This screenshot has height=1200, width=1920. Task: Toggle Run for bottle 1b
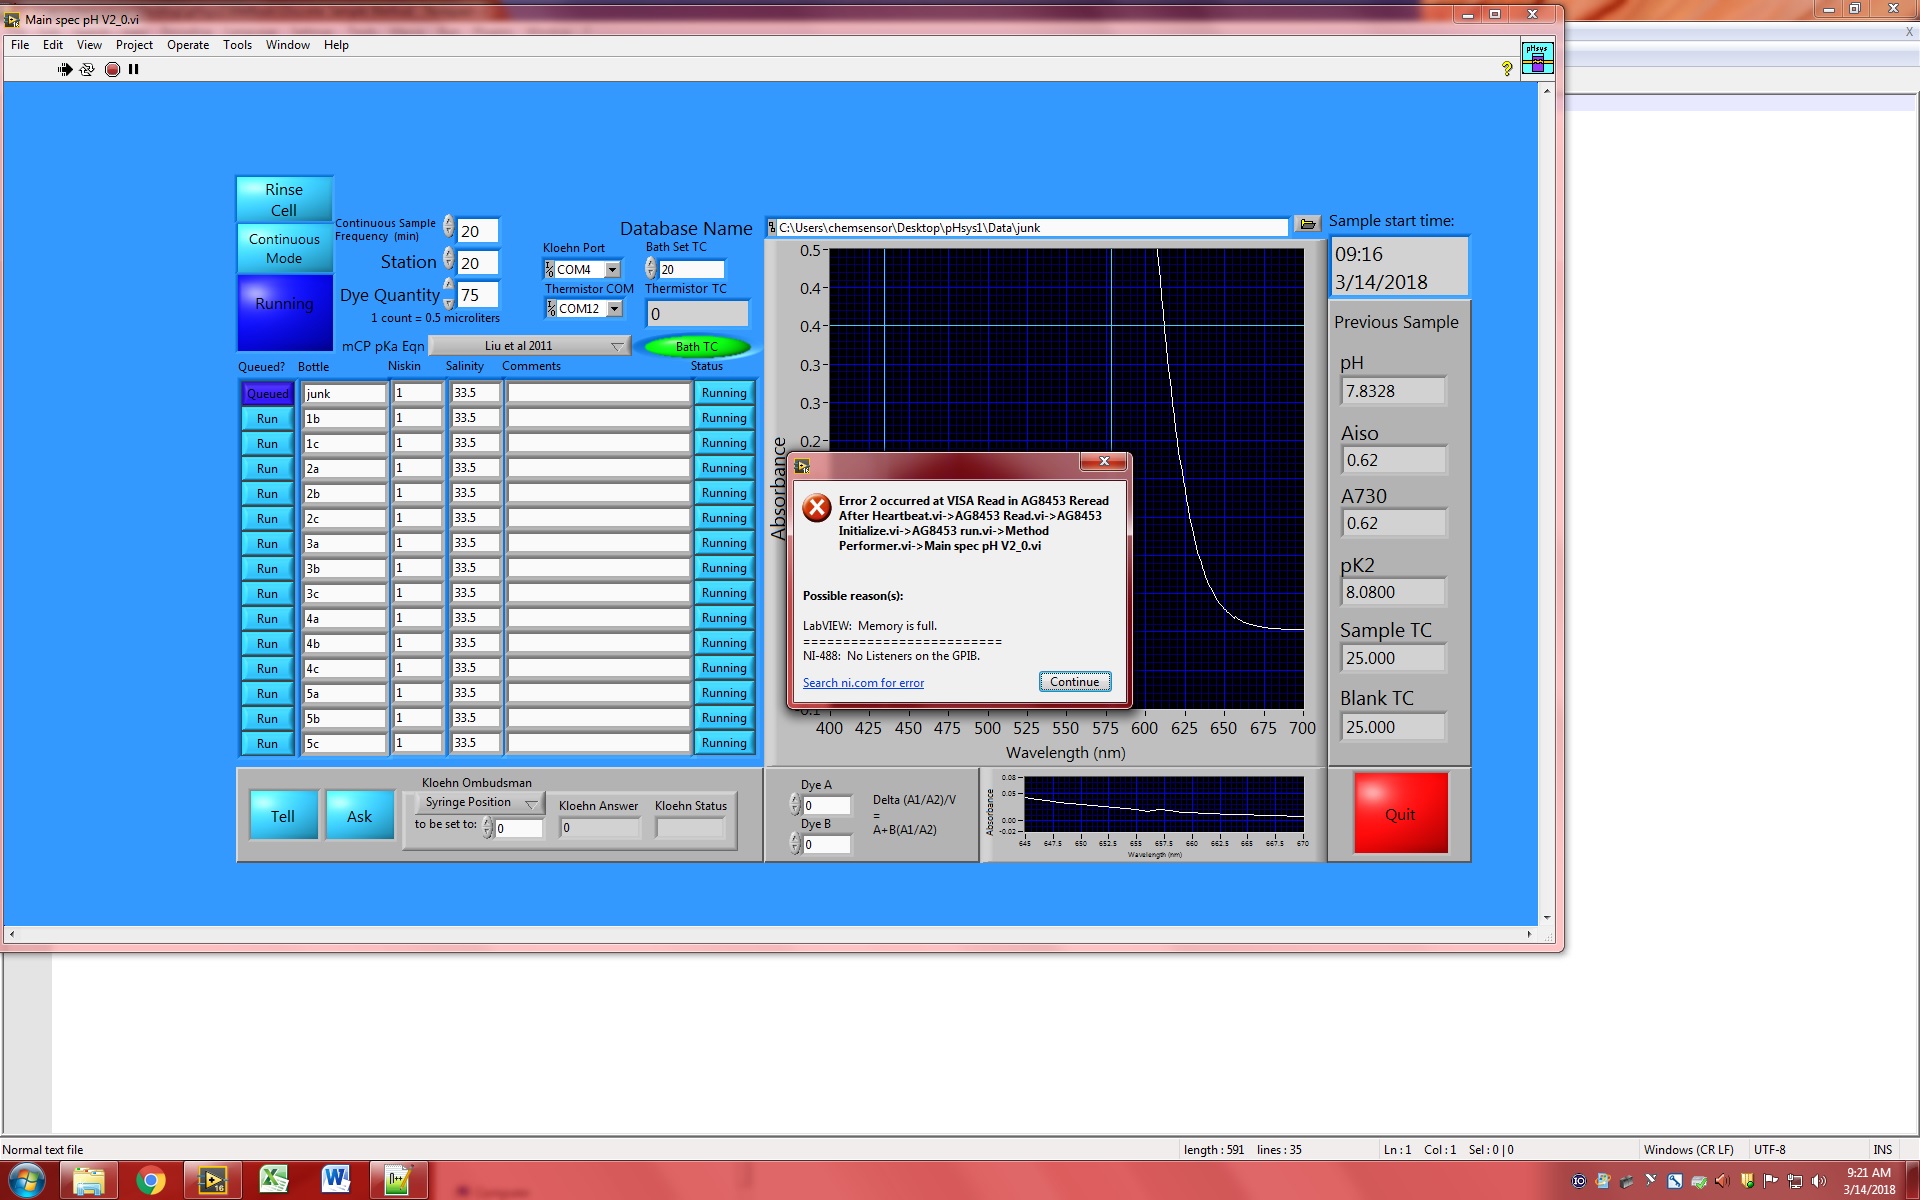[267, 418]
